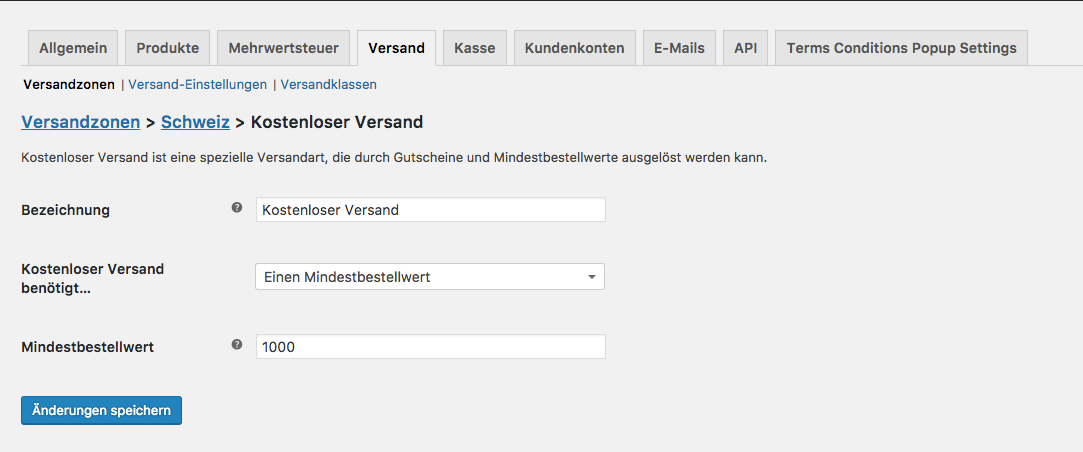Click Versandzonen in the breadcrumb

click(81, 122)
